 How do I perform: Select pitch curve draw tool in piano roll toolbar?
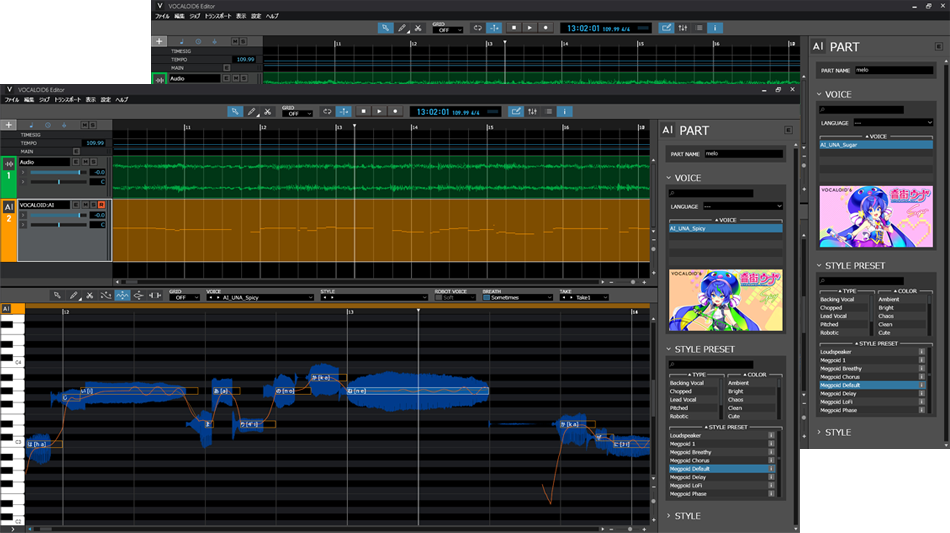(105, 296)
